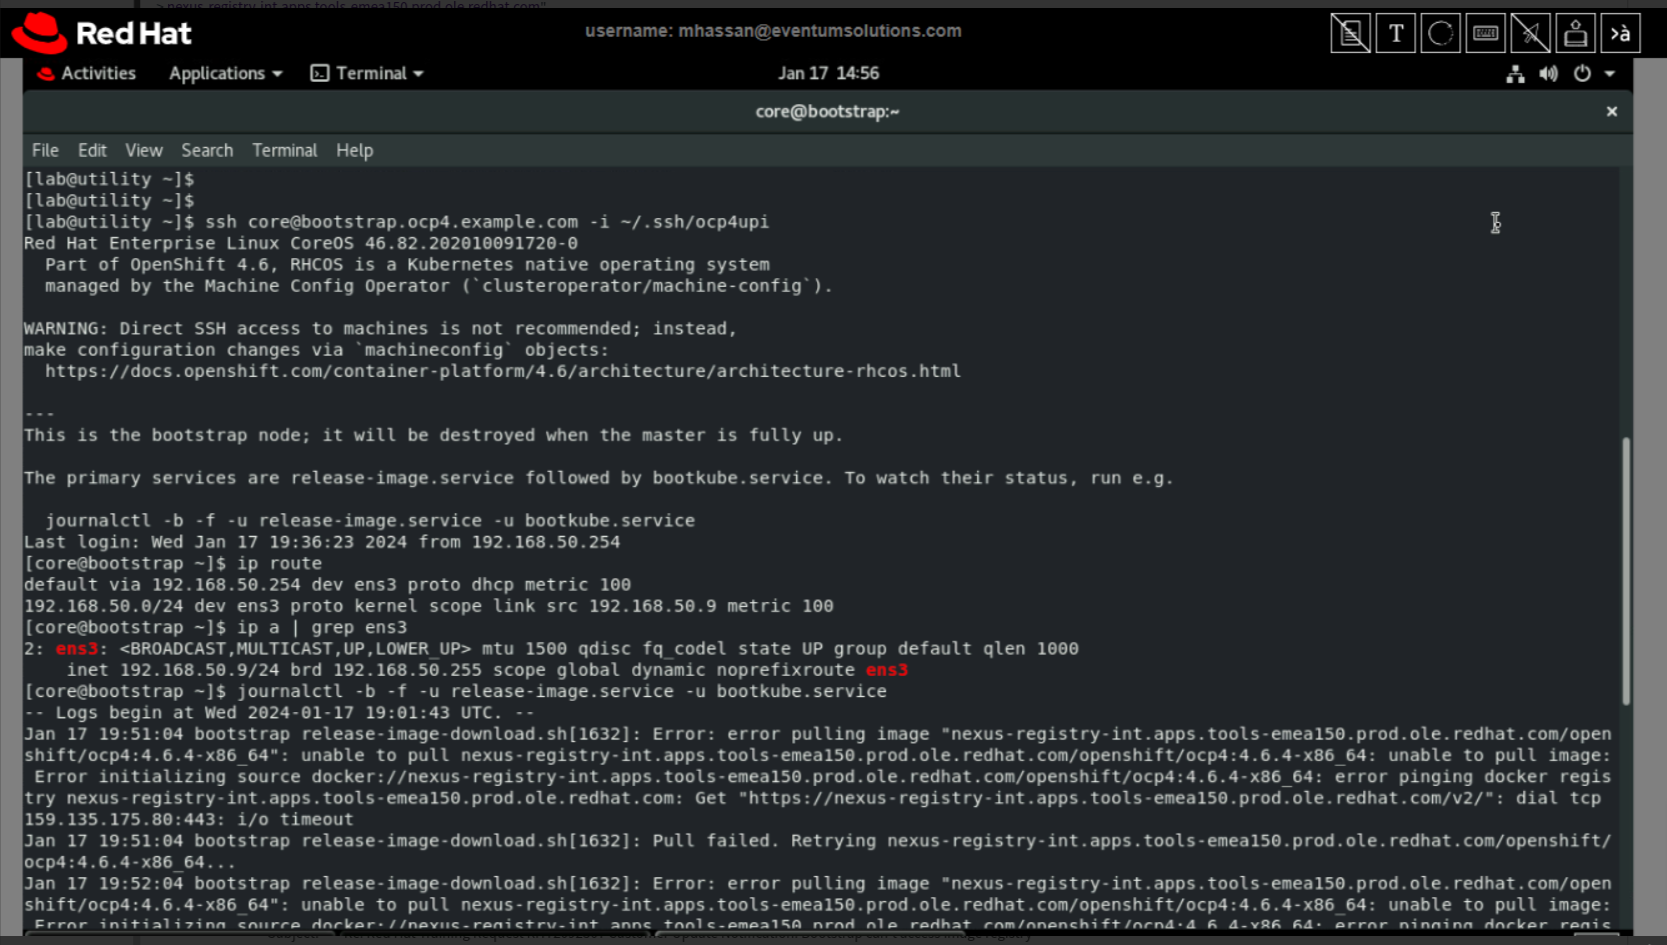The height and width of the screenshot is (945, 1667).
Task: Click the 'default via 192.168.50.254' route line
Action: (x=327, y=584)
